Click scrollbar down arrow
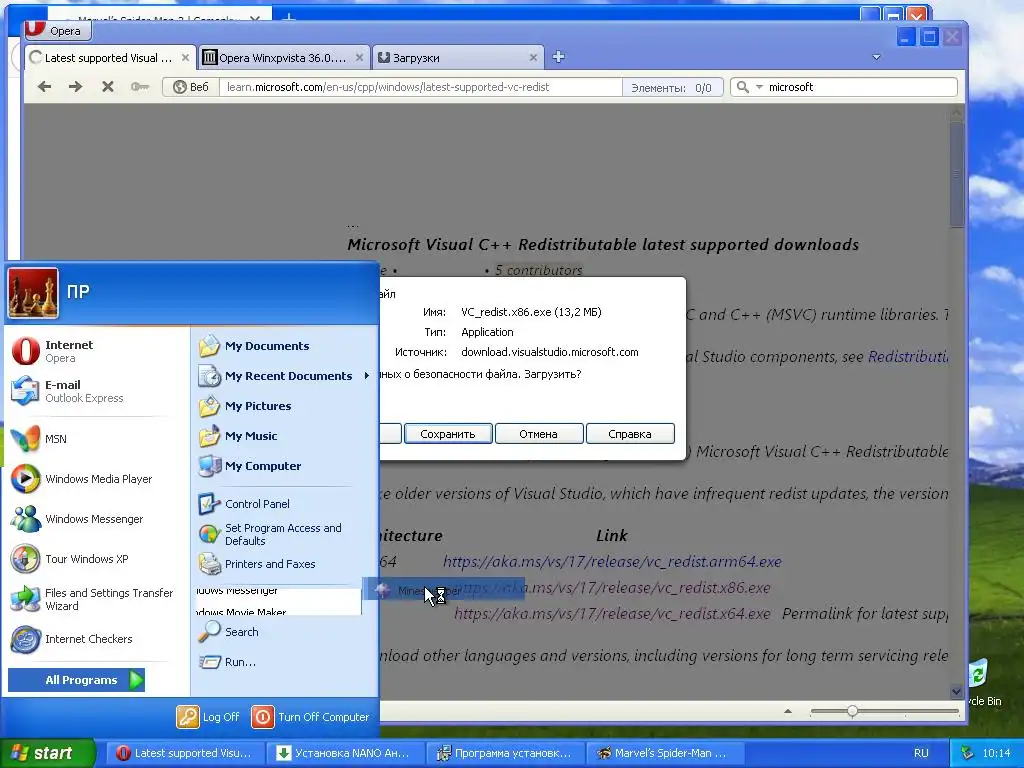The image size is (1024, 768). tap(956, 691)
